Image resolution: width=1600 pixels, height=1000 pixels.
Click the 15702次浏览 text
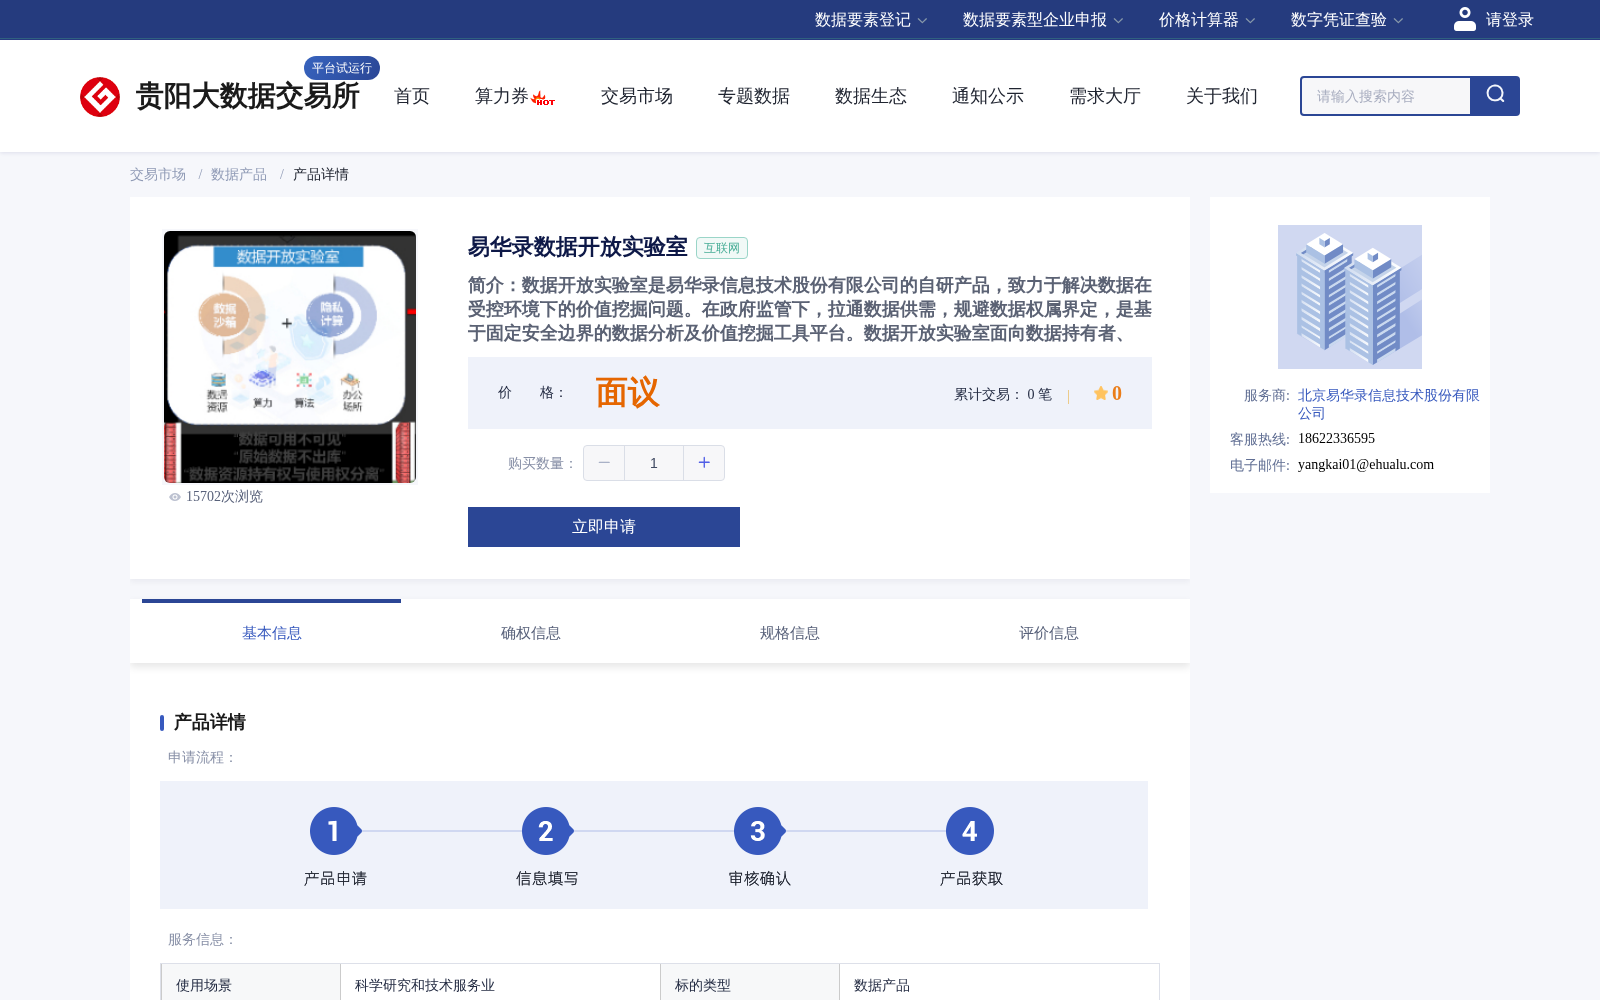pyautogui.click(x=224, y=497)
